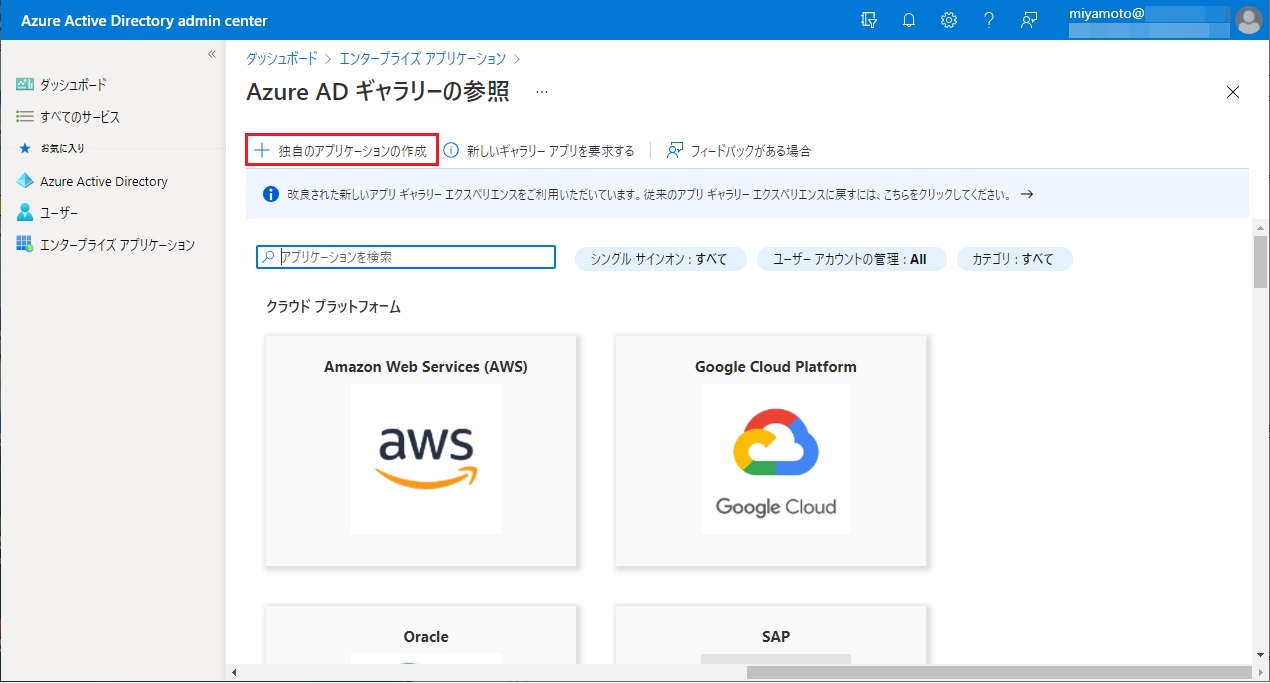The height and width of the screenshot is (683, 1270).
Task: Open the directory and subscription filter icon
Action: (x=868, y=20)
